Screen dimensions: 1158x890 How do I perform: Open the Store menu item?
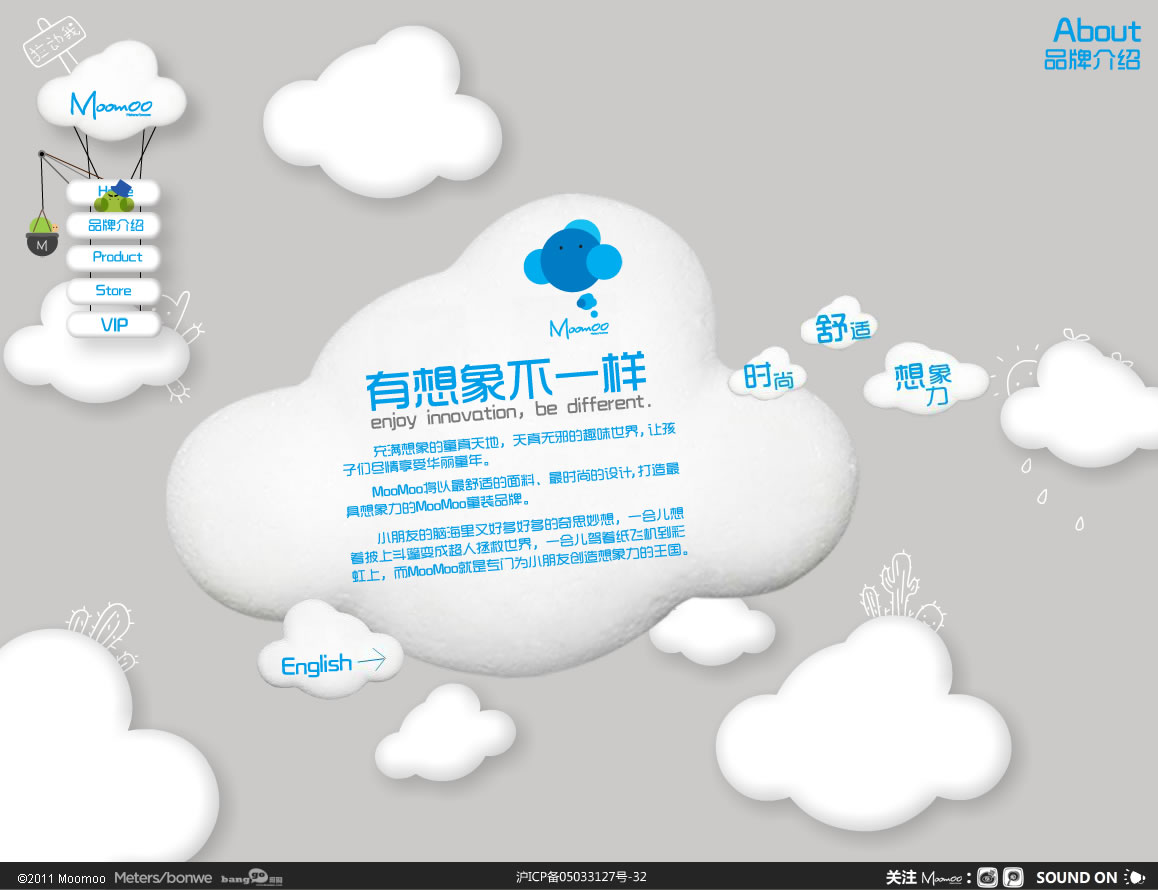click(x=113, y=290)
